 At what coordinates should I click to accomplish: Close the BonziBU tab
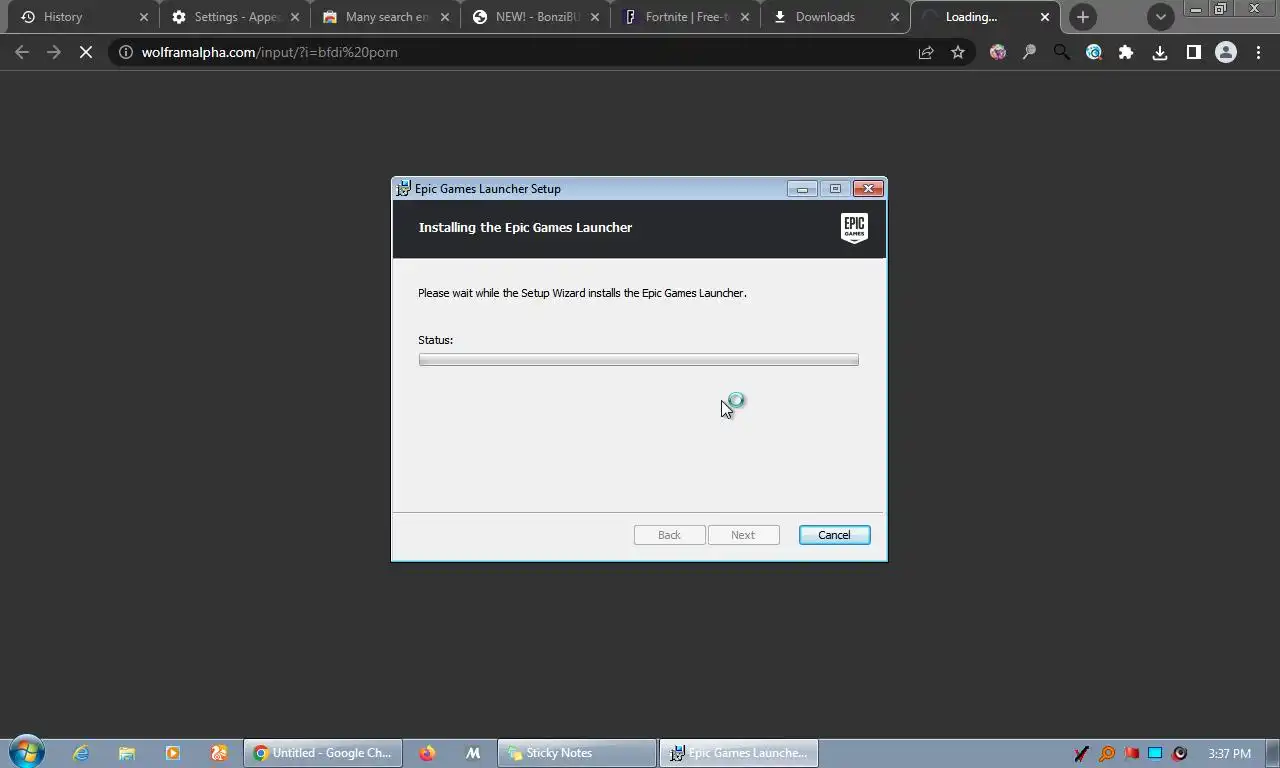pyautogui.click(x=595, y=17)
